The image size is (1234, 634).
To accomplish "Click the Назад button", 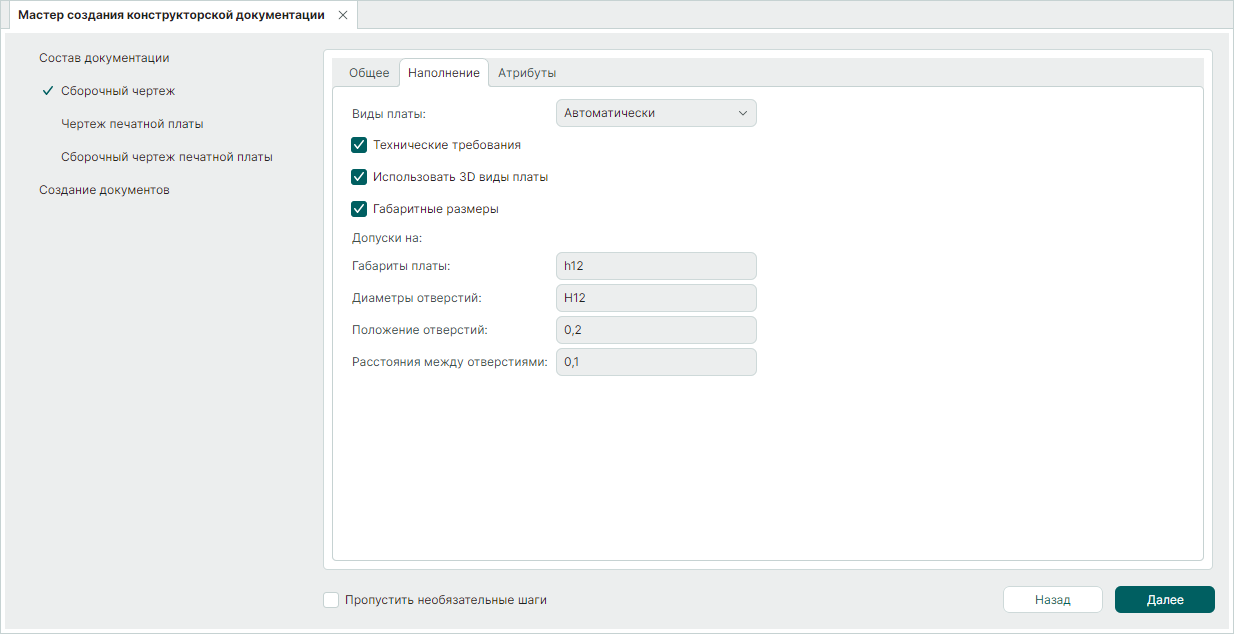I will tap(1052, 600).
